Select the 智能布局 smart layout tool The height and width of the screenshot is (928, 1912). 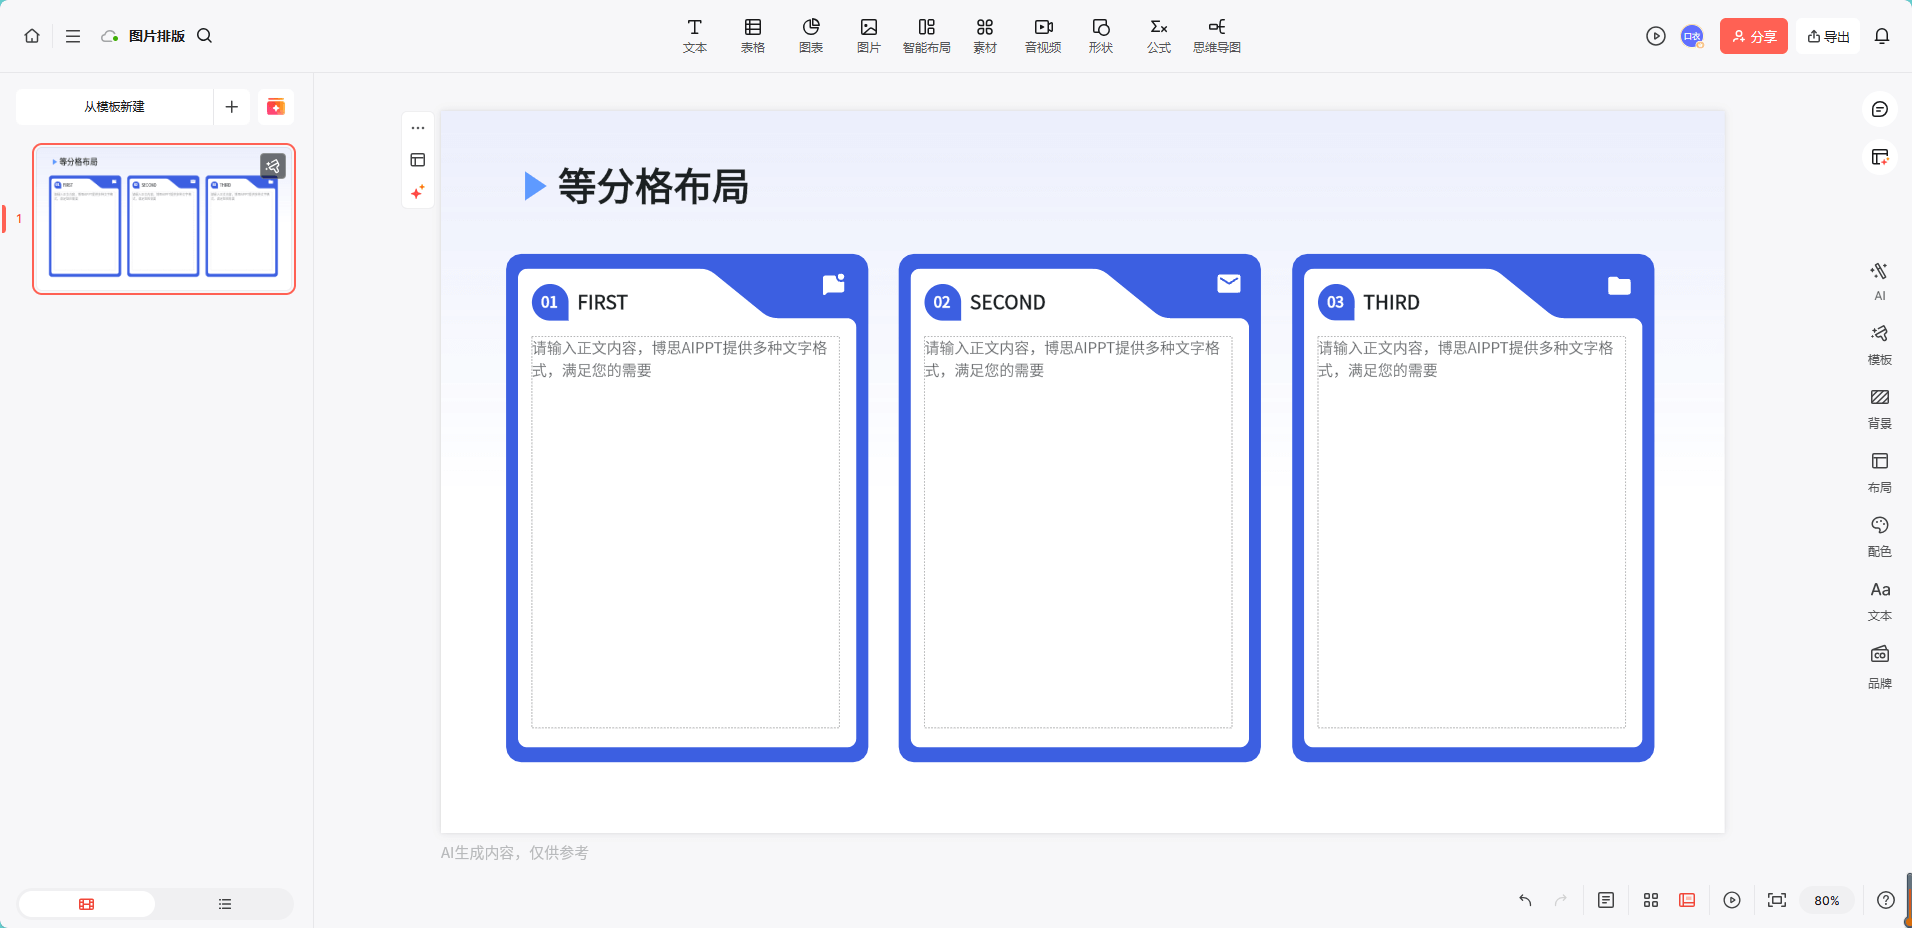927,35
